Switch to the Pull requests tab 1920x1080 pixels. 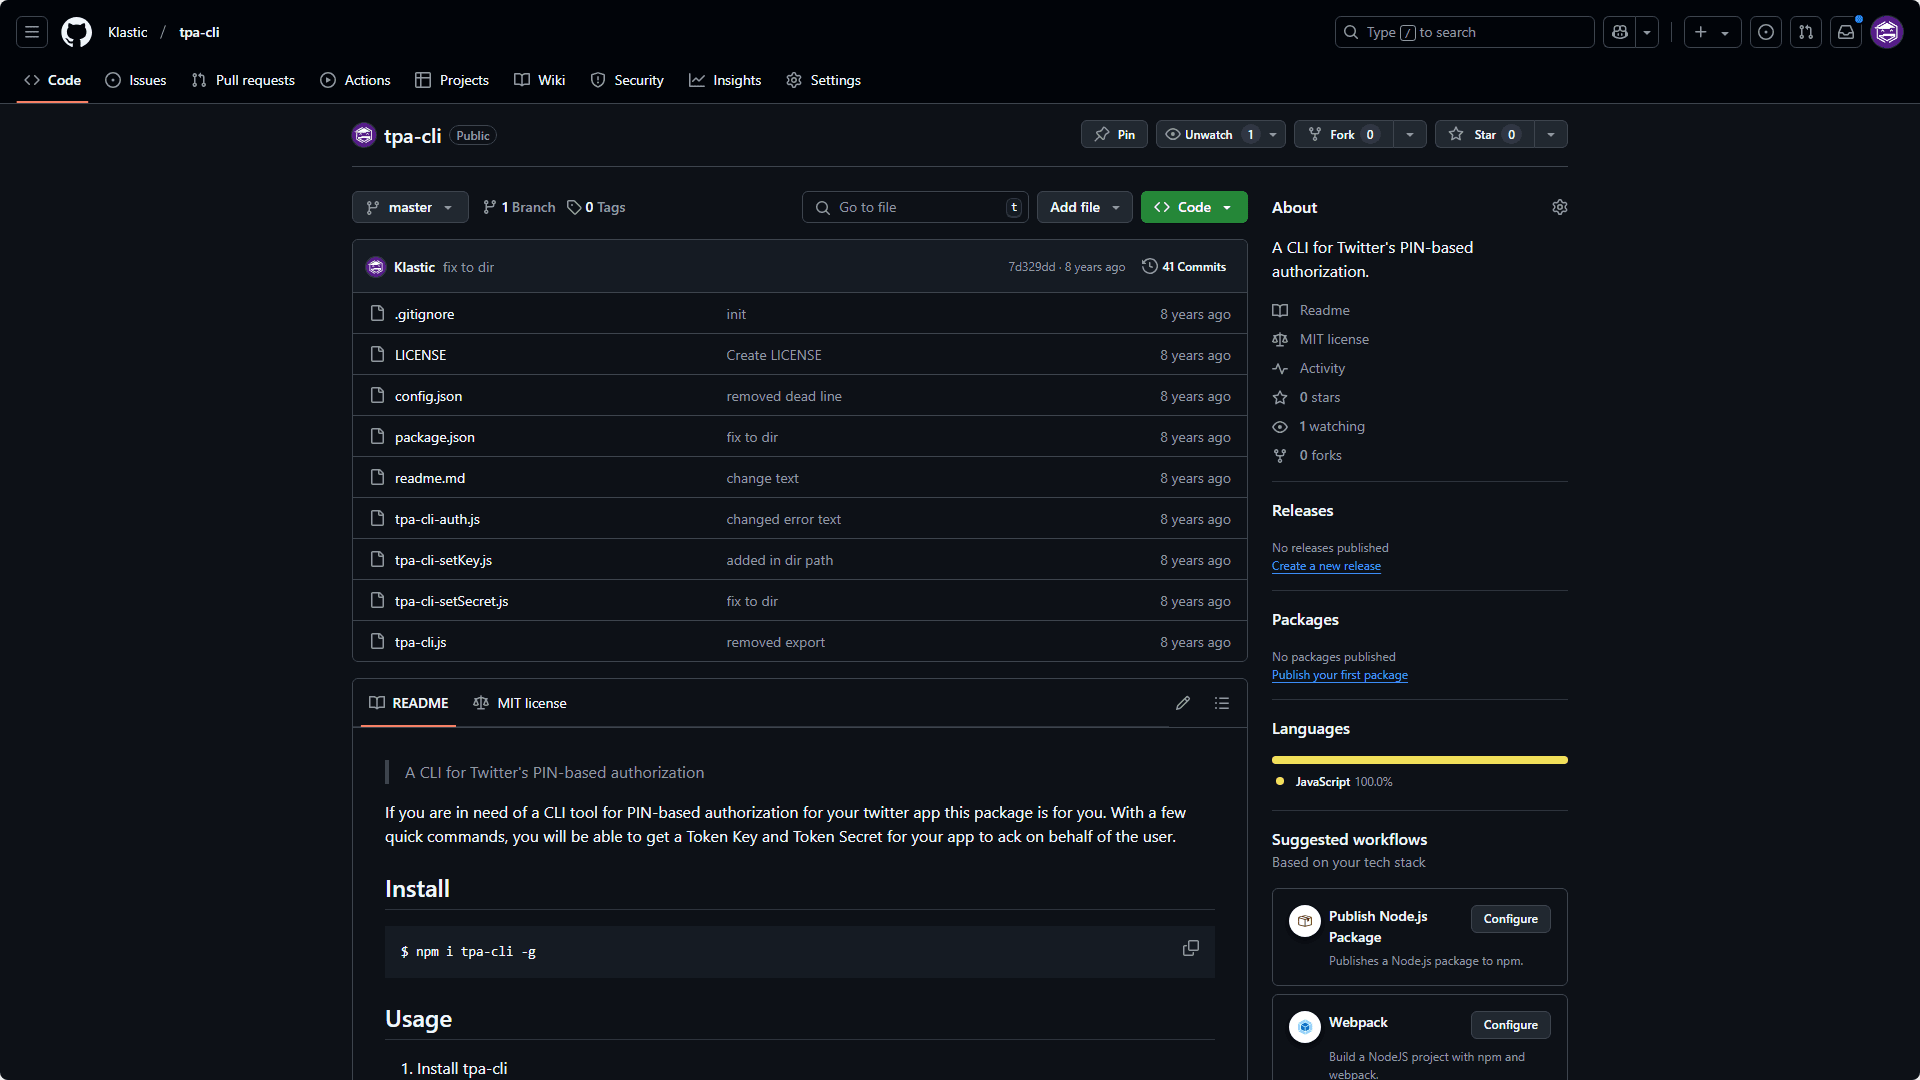[x=243, y=80]
